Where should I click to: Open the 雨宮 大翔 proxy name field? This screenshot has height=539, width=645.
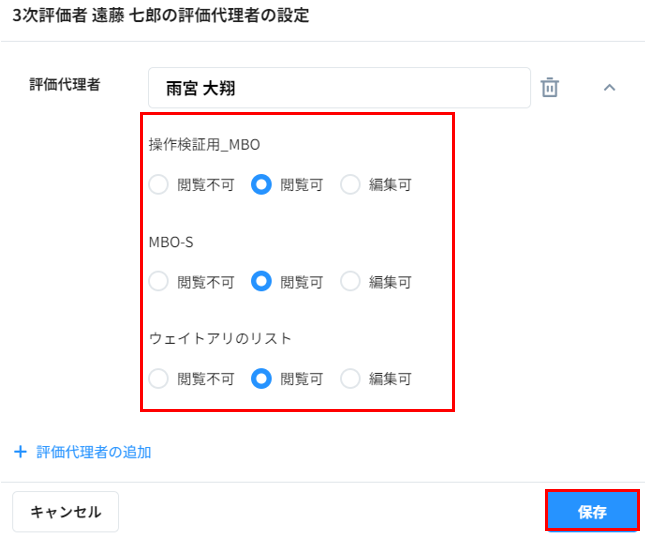click(338, 88)
